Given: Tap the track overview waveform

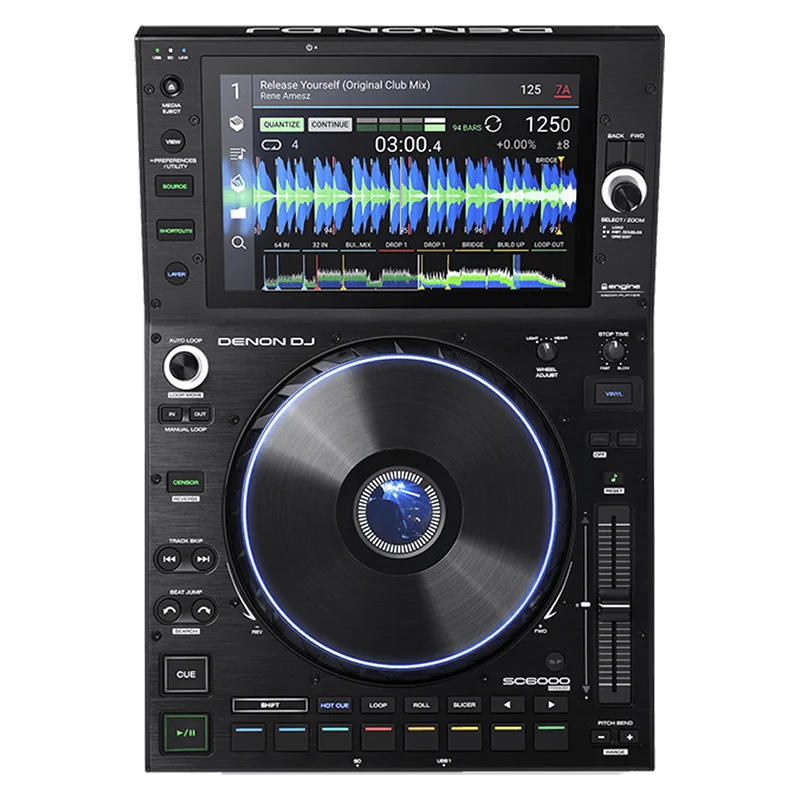Looking at the screenshot, I should click(x=414, y=271).
